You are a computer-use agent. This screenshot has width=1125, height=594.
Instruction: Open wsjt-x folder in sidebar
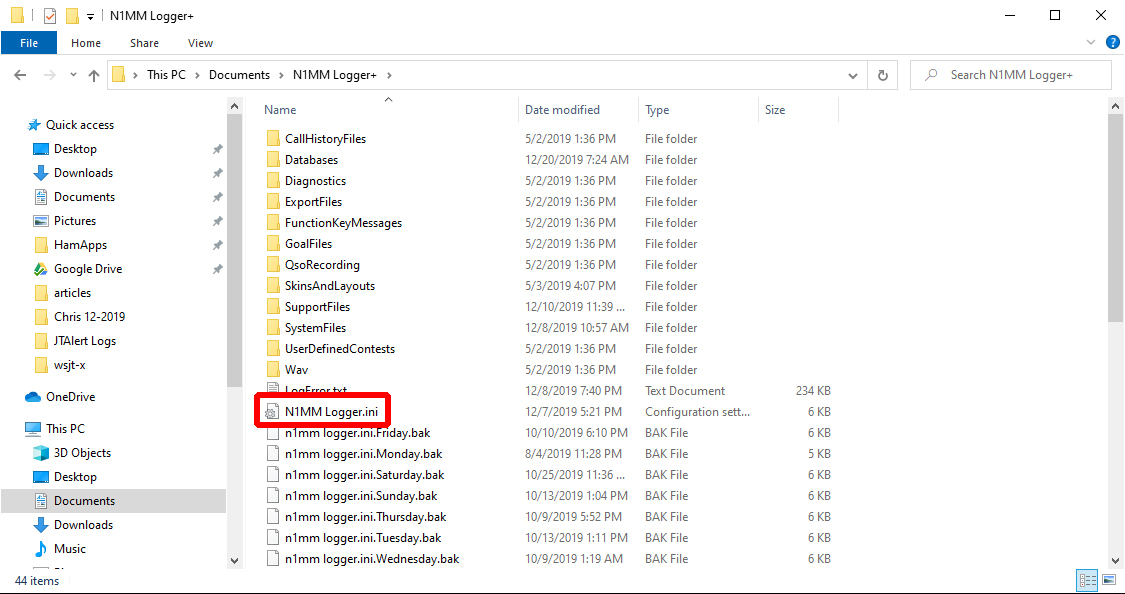point(70,365)
